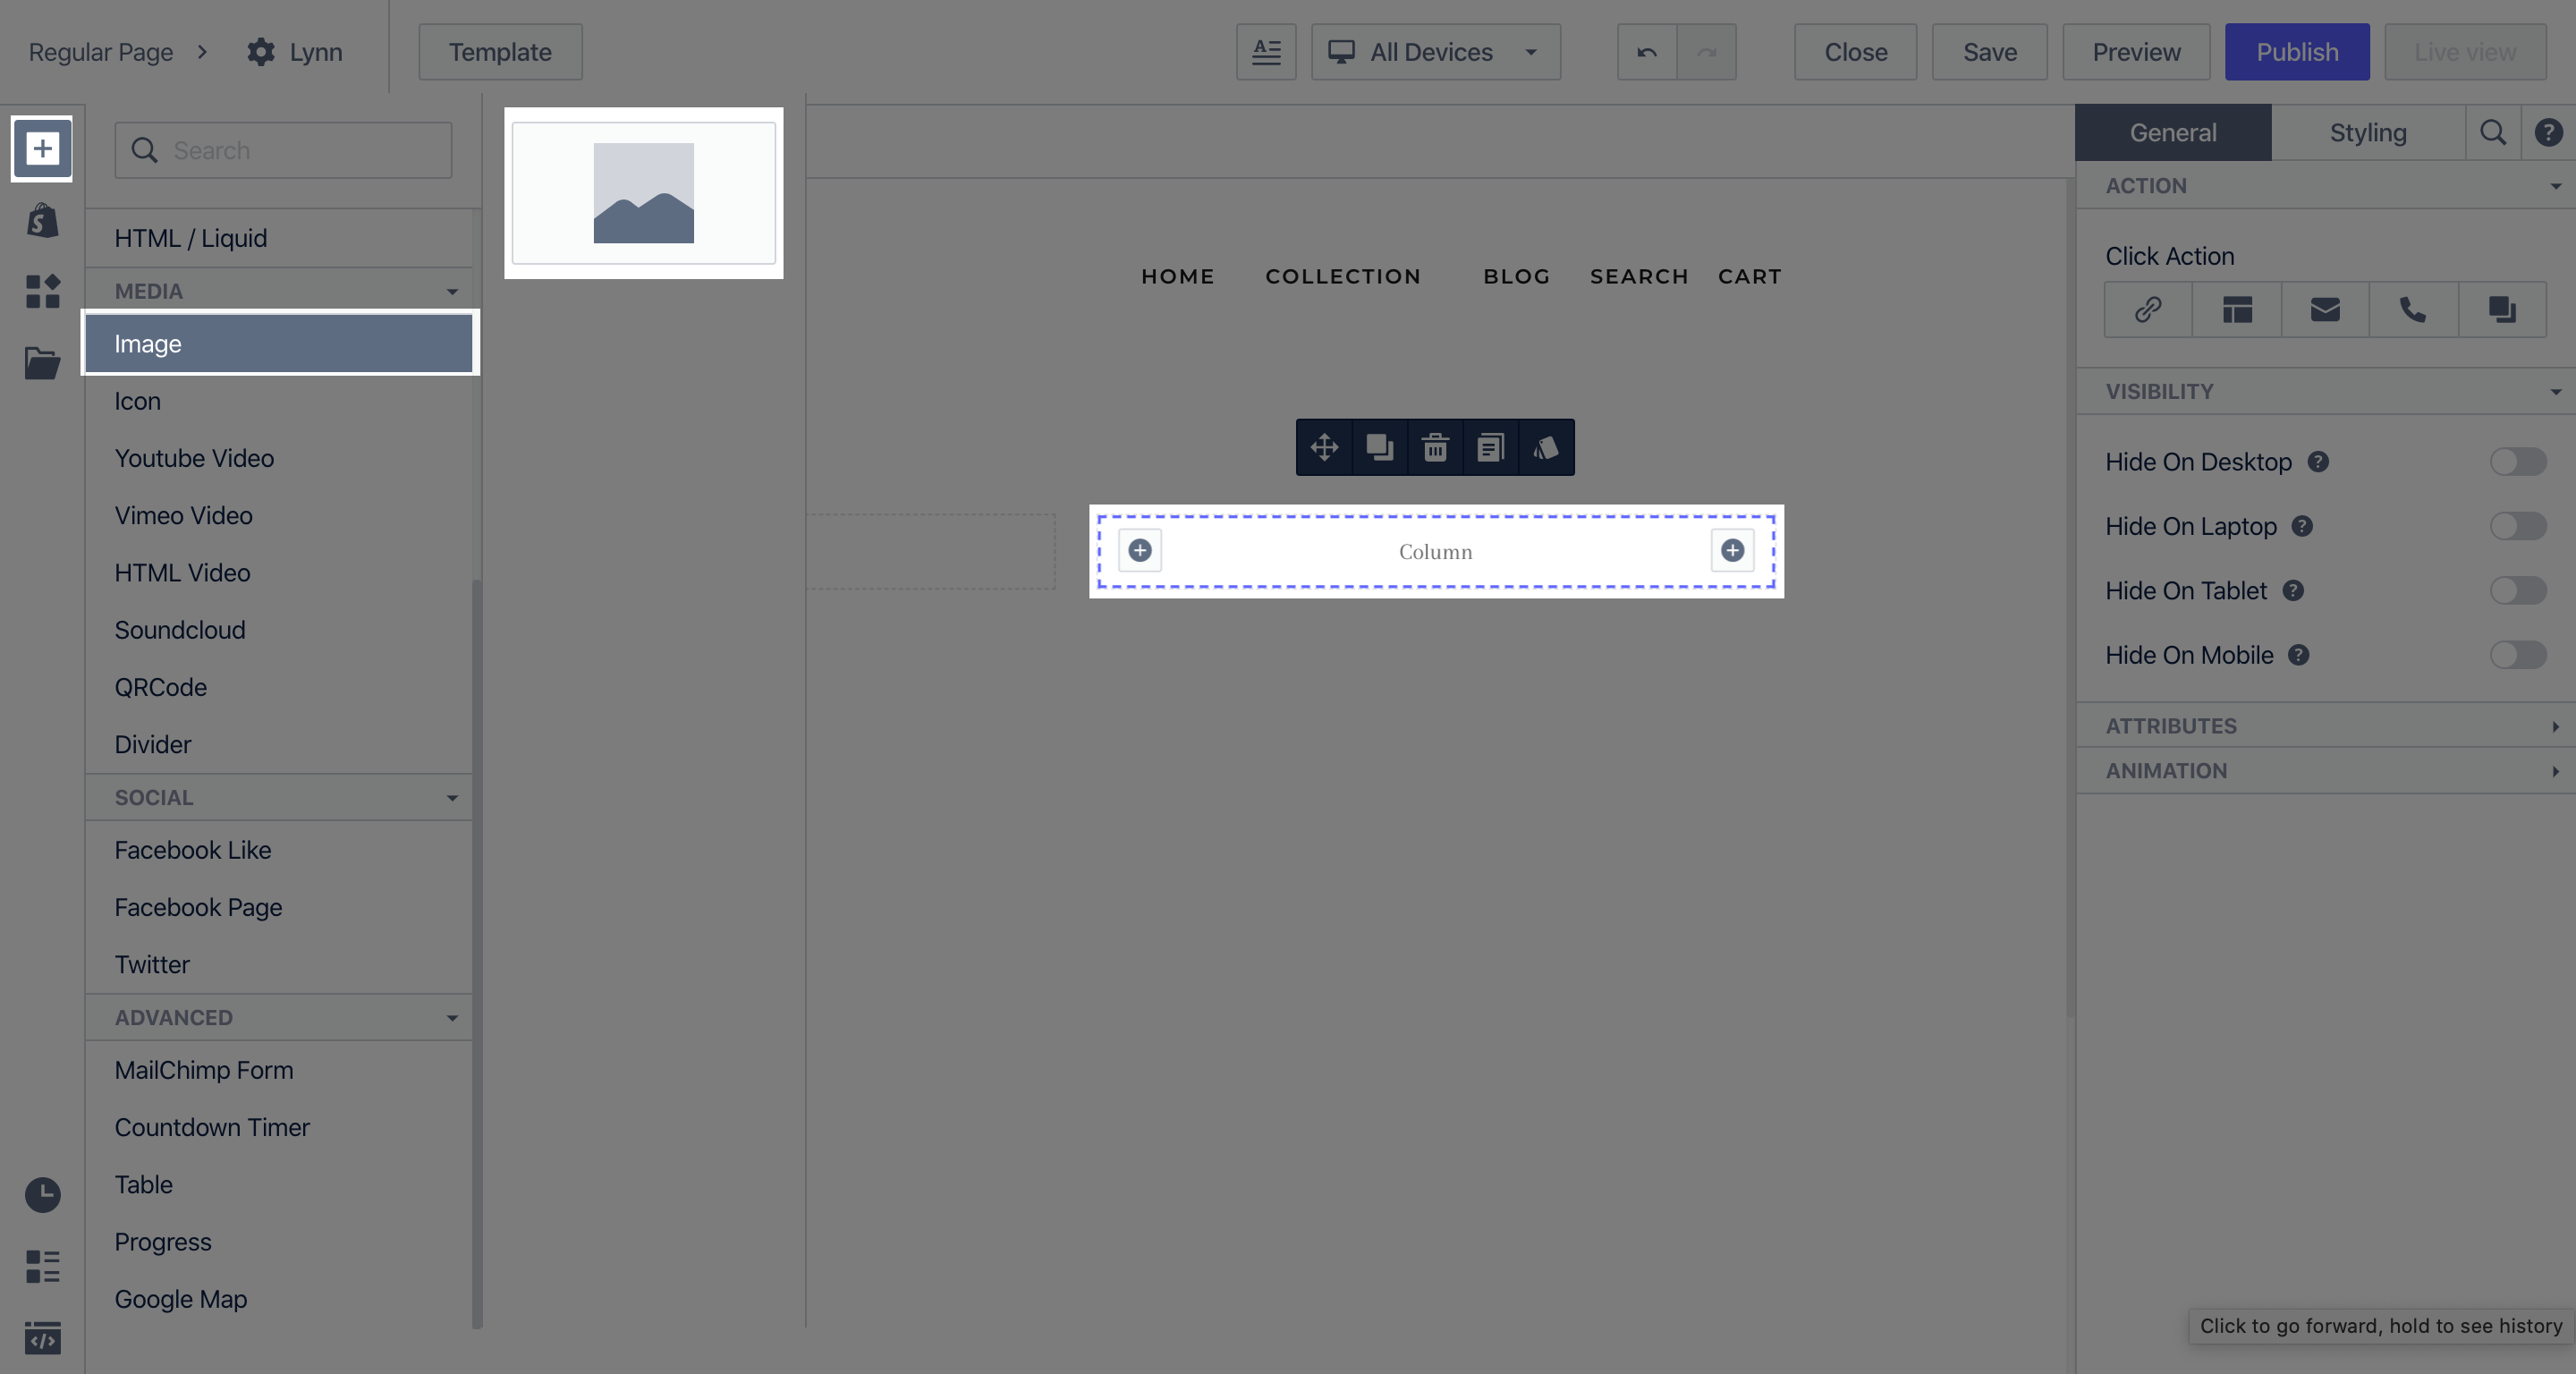Click the elements Search field
Viewport: 2576px width, 1374px height.
point(283,150)
